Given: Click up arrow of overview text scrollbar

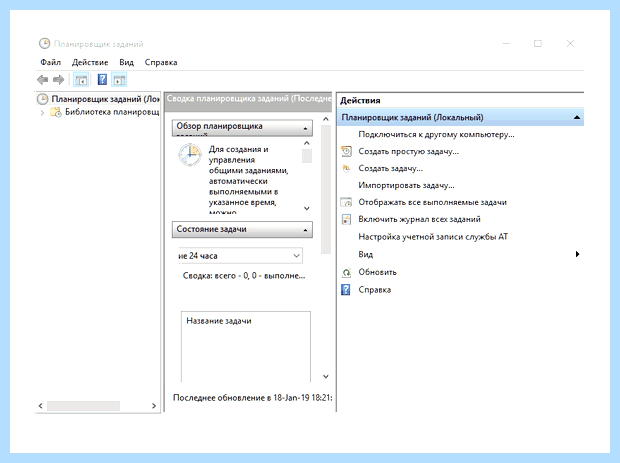Looking at the screenshot, I should (x=306, y=143).
